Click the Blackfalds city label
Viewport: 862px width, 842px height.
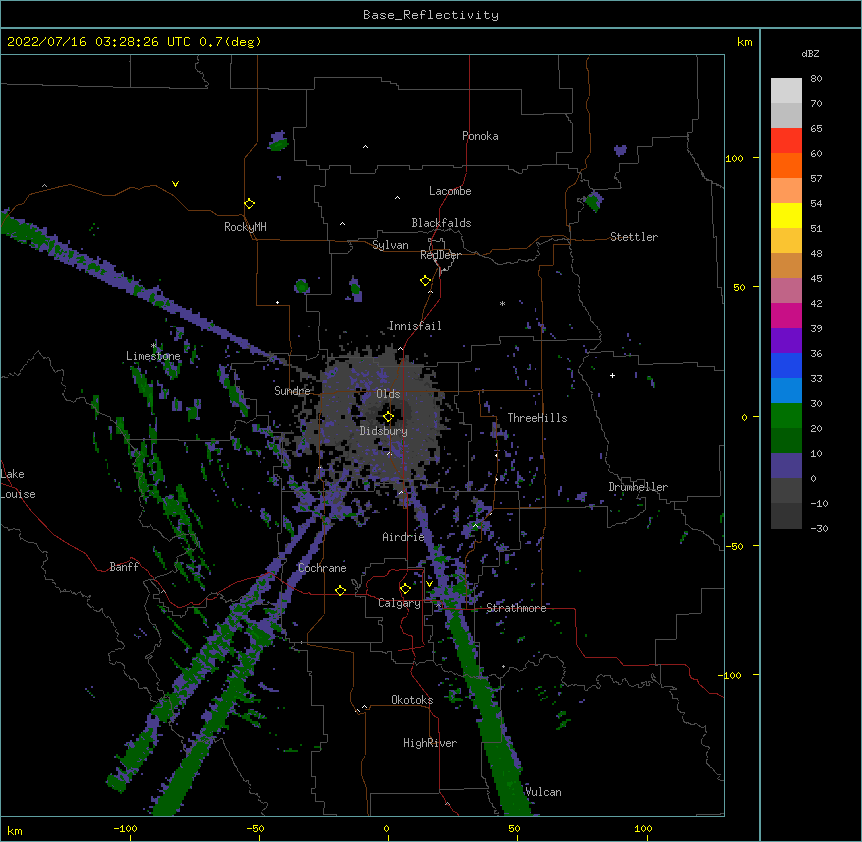point(441,223)
